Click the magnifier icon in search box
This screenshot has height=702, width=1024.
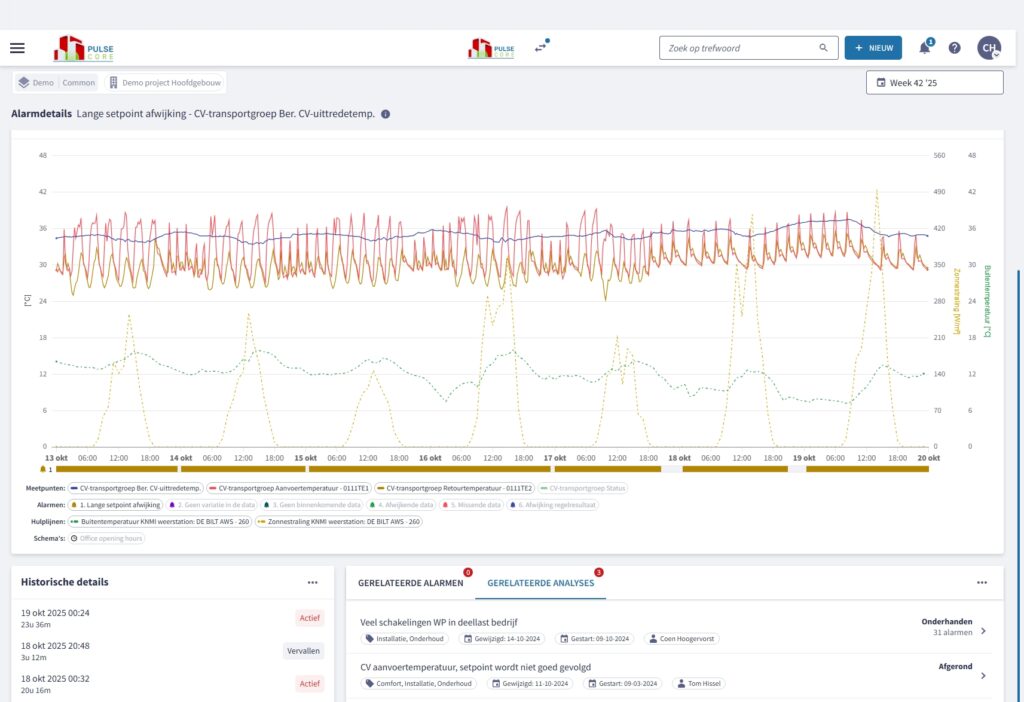(x=823, y=48)
